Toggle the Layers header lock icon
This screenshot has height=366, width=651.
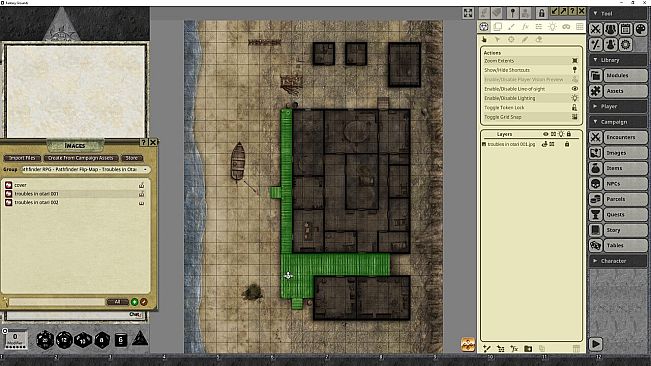click(x=569, y=134)
